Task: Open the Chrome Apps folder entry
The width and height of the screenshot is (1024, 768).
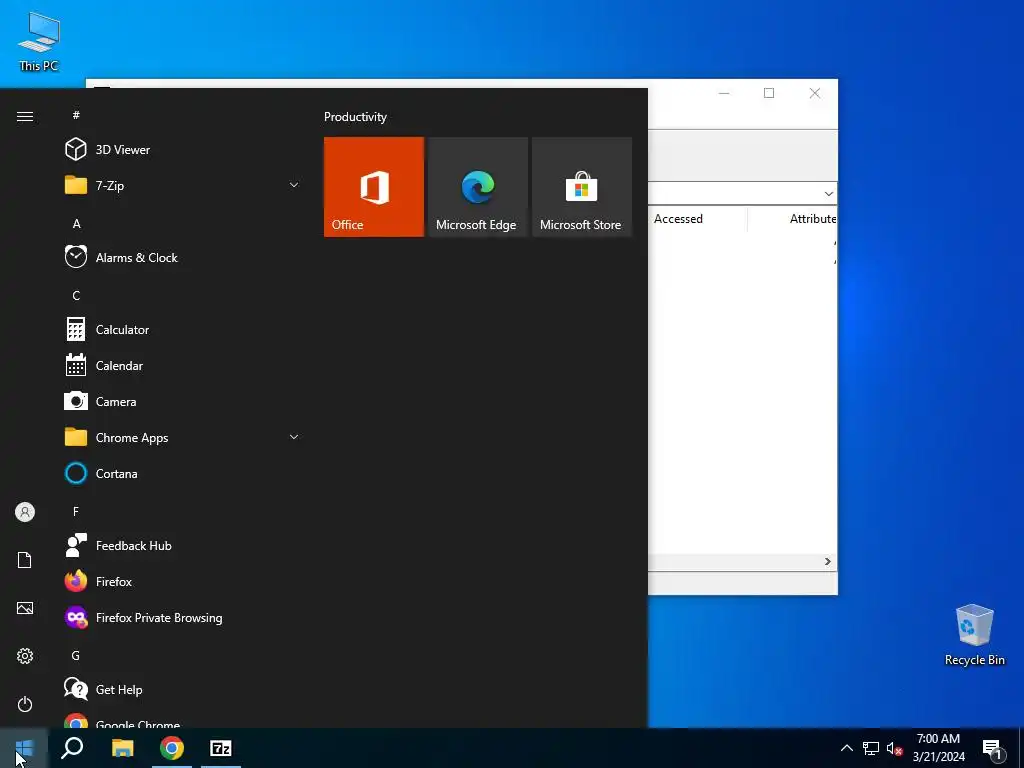Action: pos(181,438)
